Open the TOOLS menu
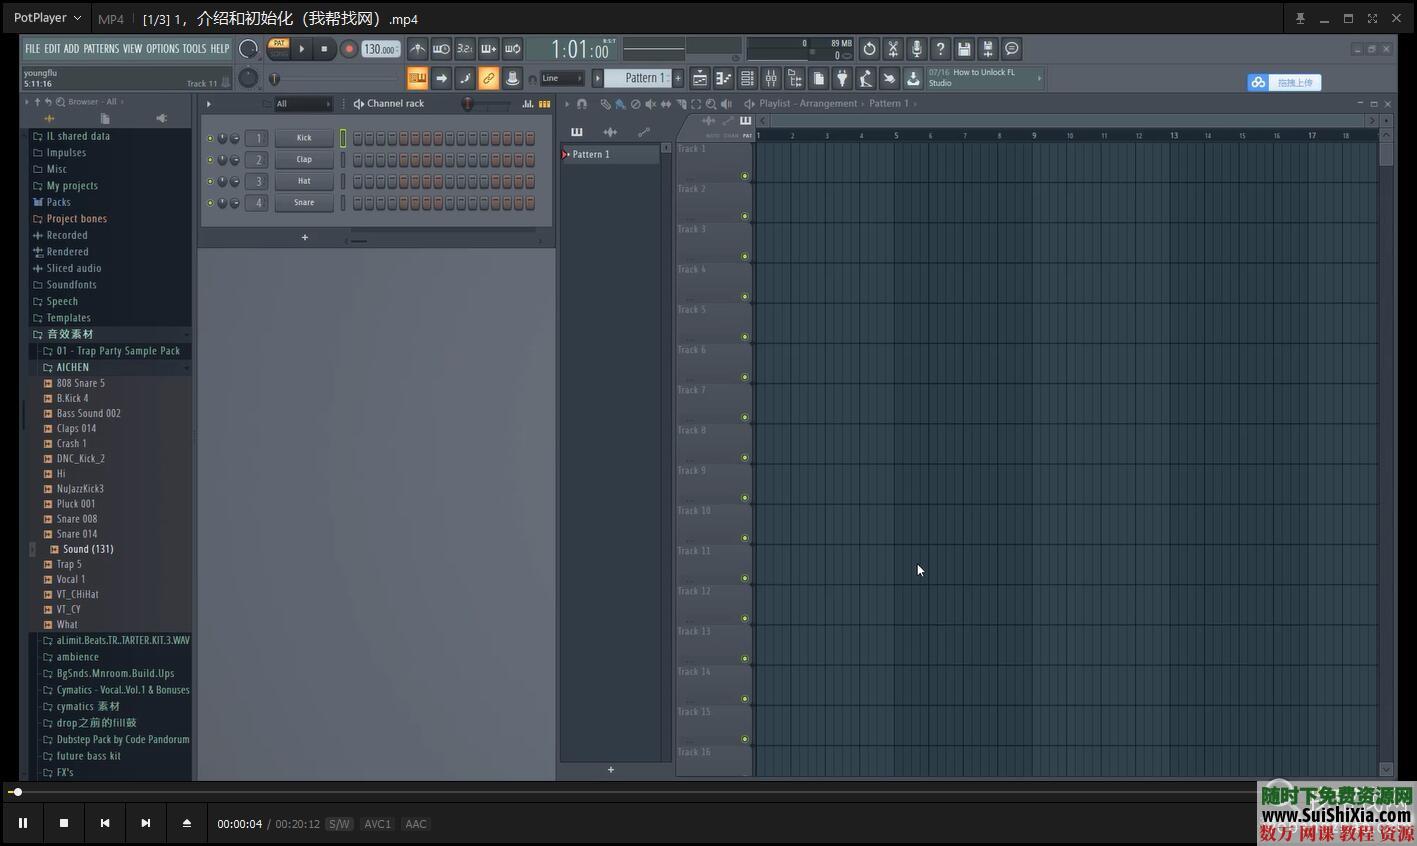 (194, 48)
